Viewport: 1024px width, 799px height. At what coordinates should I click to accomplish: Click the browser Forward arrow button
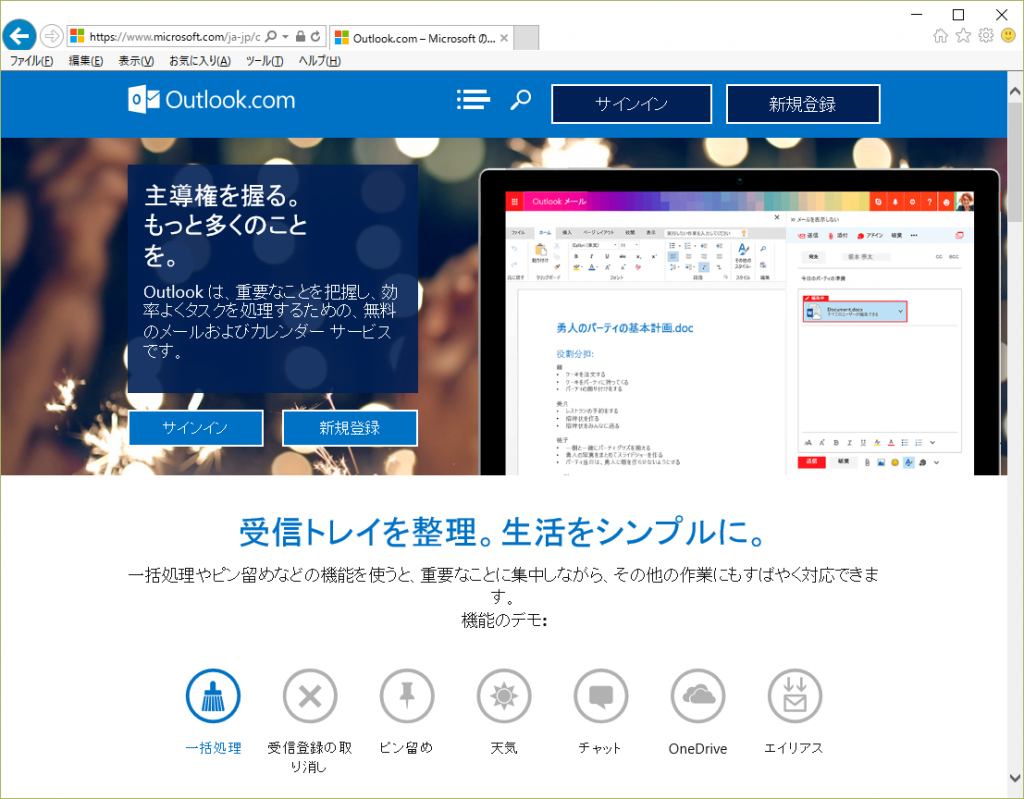pos(52,36)
